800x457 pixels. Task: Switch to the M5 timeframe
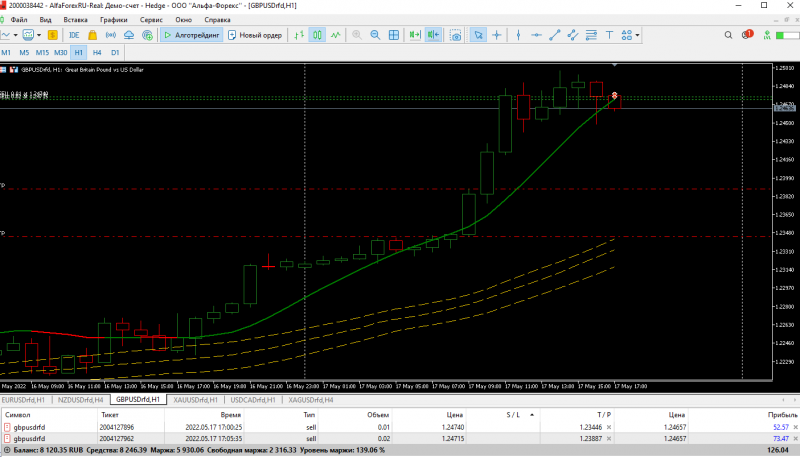click(x=24, y=53)
